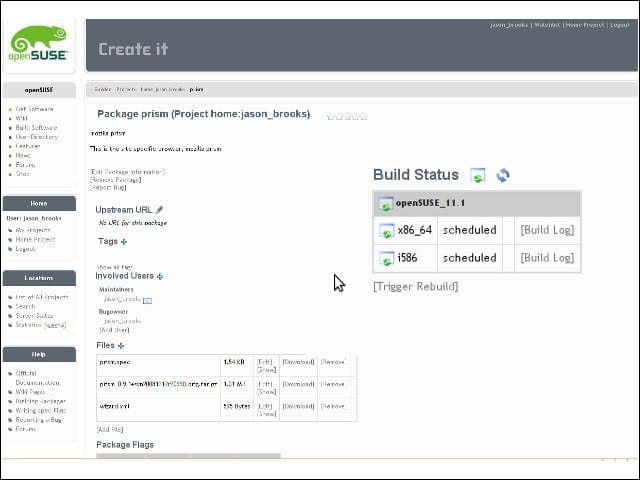The height and width of the screenshot is (480, 640).
Task: Open the Build Log for x86_64
Action: pyautogui.click(x=547, y=230)
